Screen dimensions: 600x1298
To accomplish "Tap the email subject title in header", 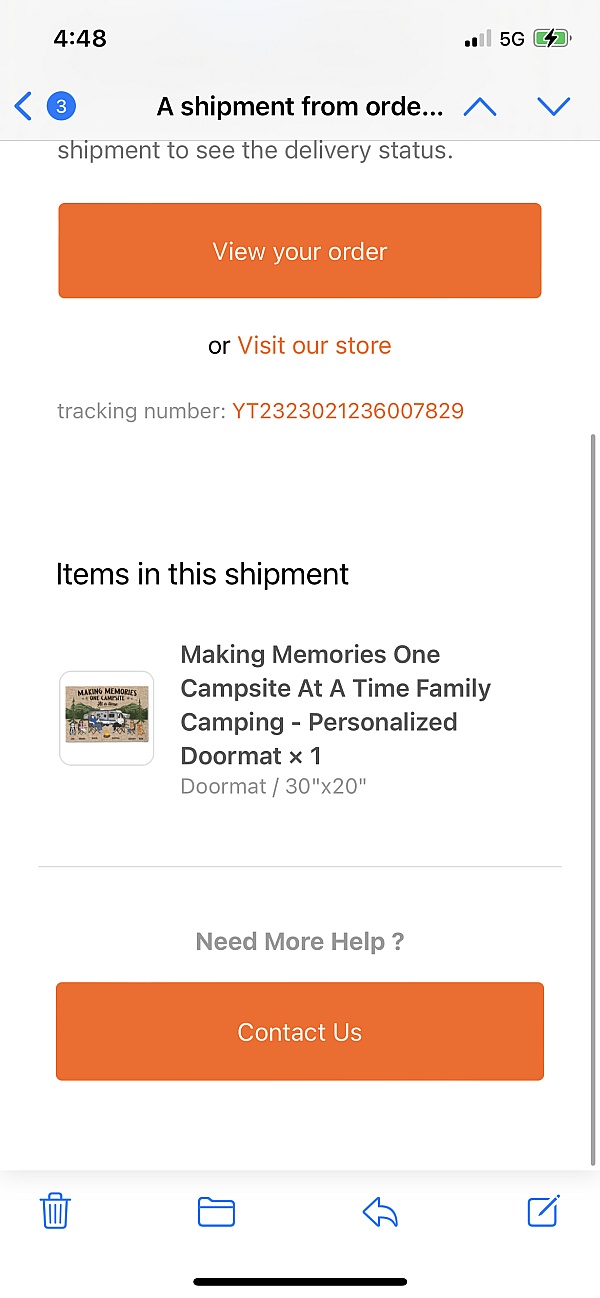I will coord(300,106).
